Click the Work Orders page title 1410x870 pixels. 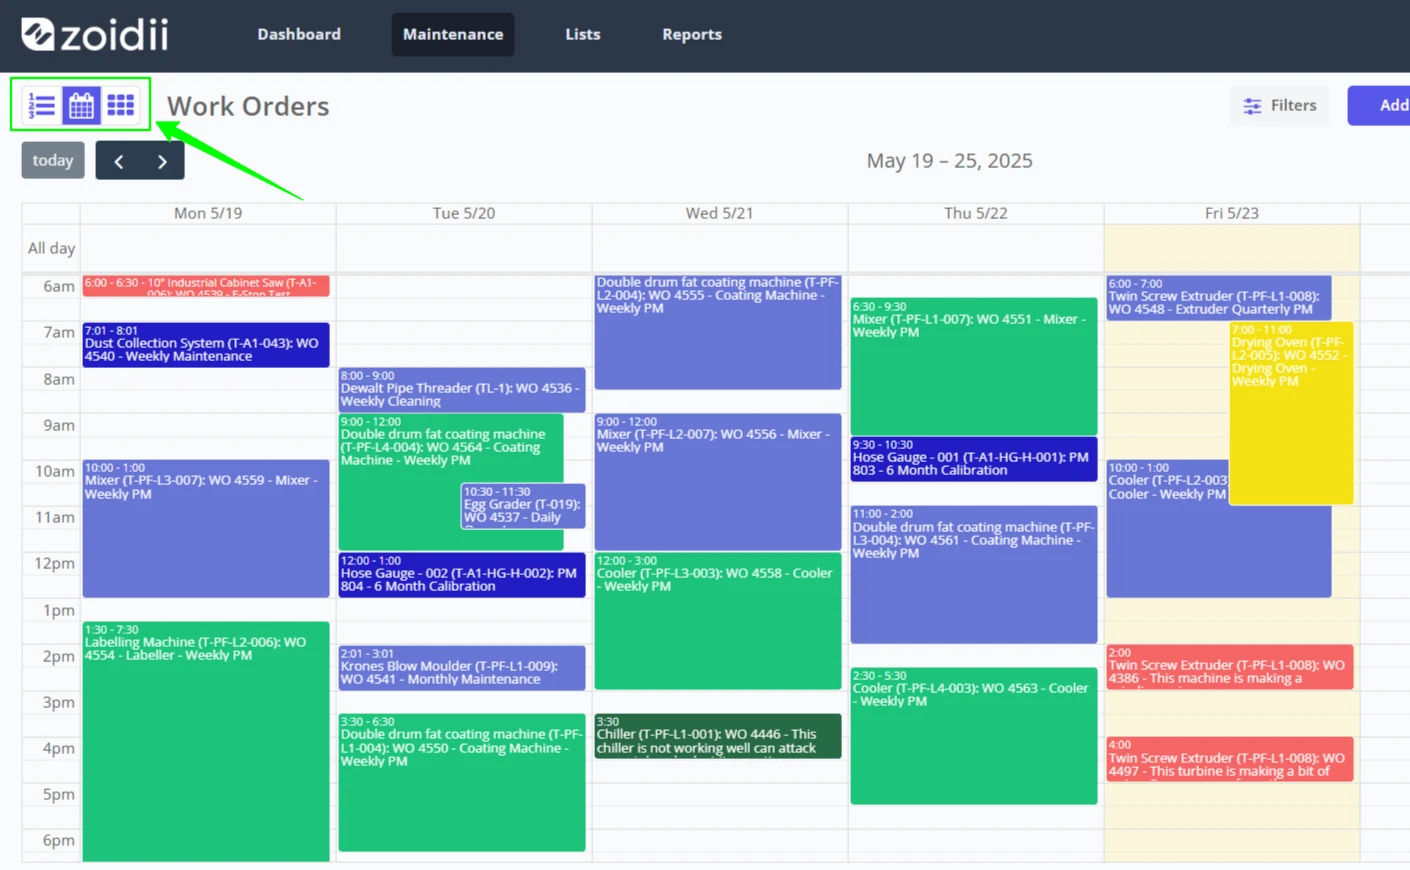click(248, 106)
